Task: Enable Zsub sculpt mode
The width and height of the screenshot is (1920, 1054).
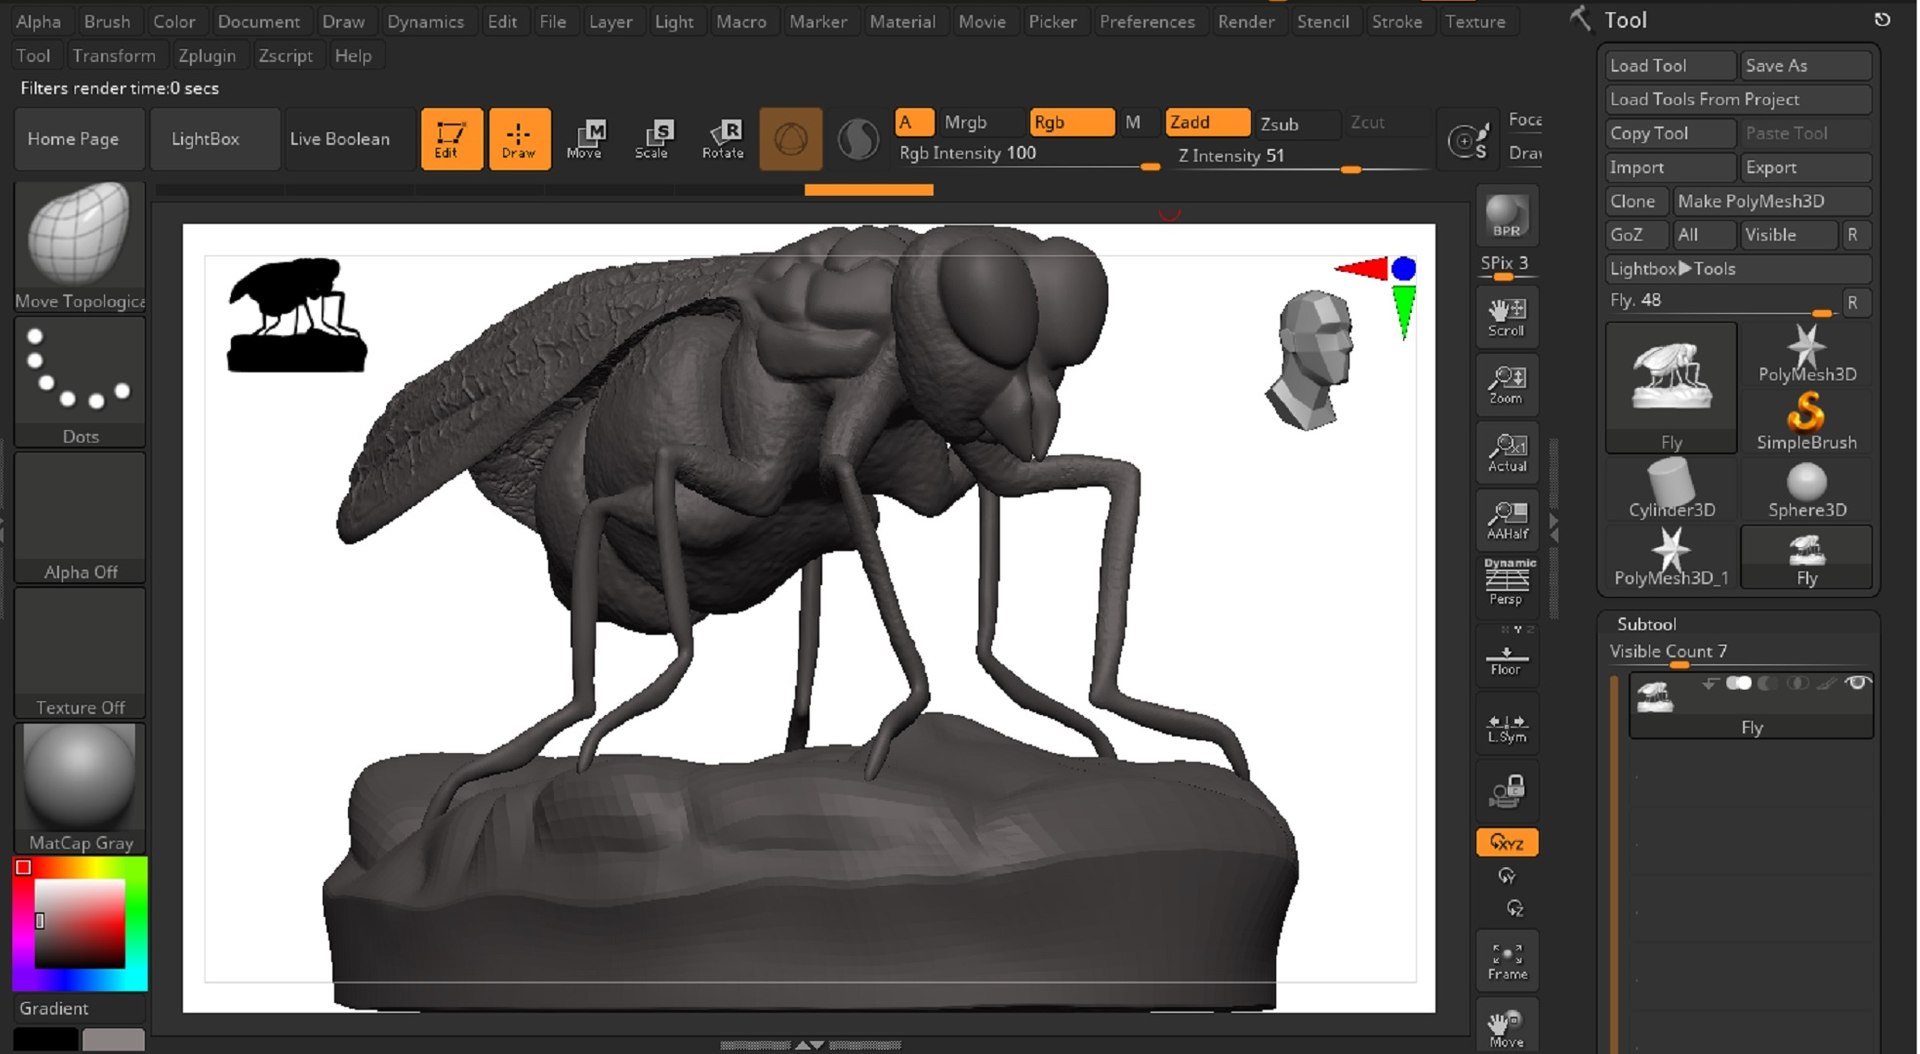Action: point(1296,123)
